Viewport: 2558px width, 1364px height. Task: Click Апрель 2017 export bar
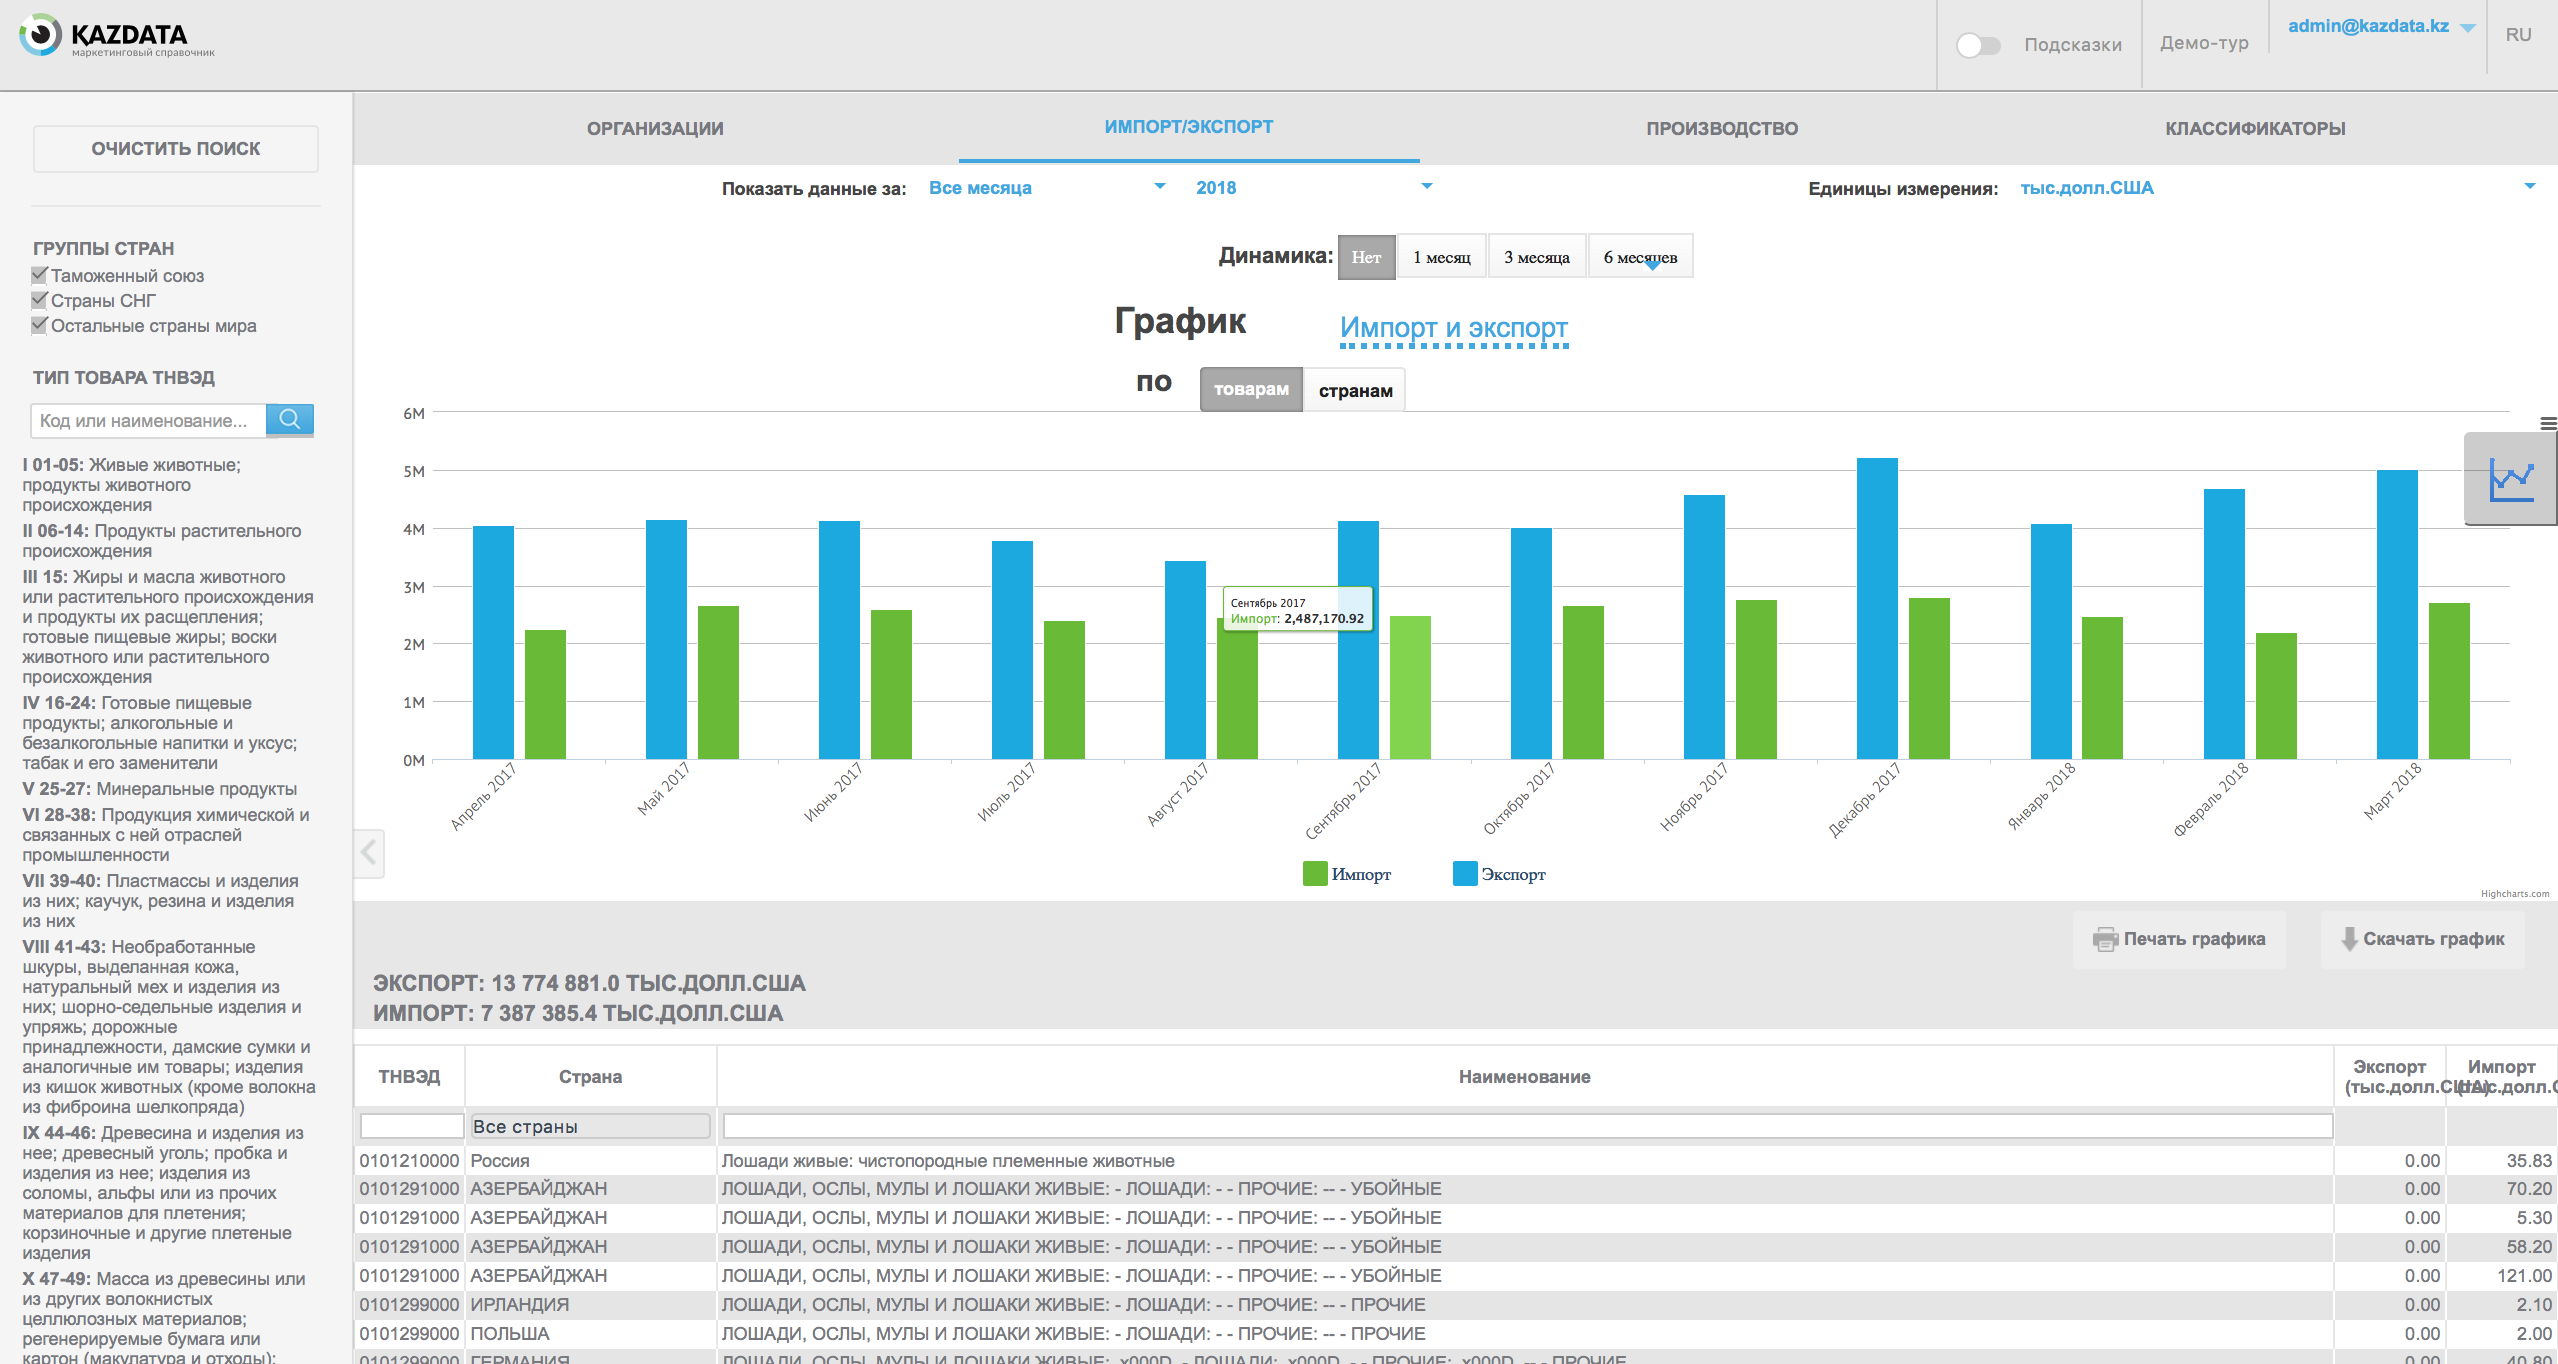tap(493, 642)
